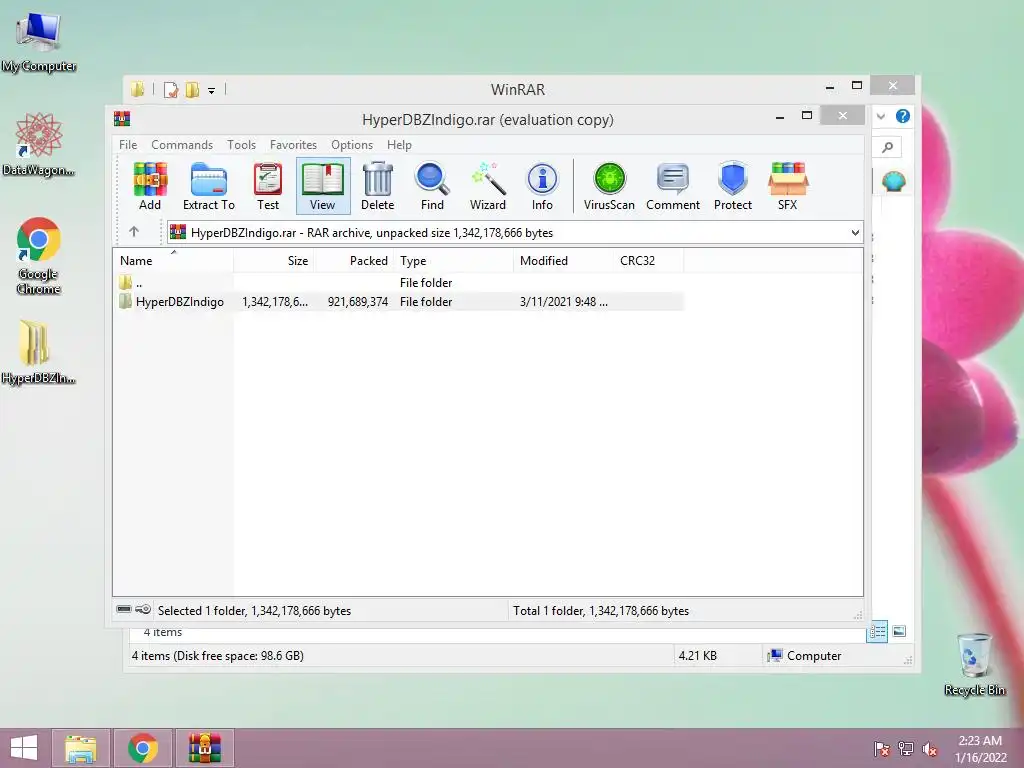Sort by Name column header
Viewport: 1024px width, 768px height.
click(x=173, y=260)
